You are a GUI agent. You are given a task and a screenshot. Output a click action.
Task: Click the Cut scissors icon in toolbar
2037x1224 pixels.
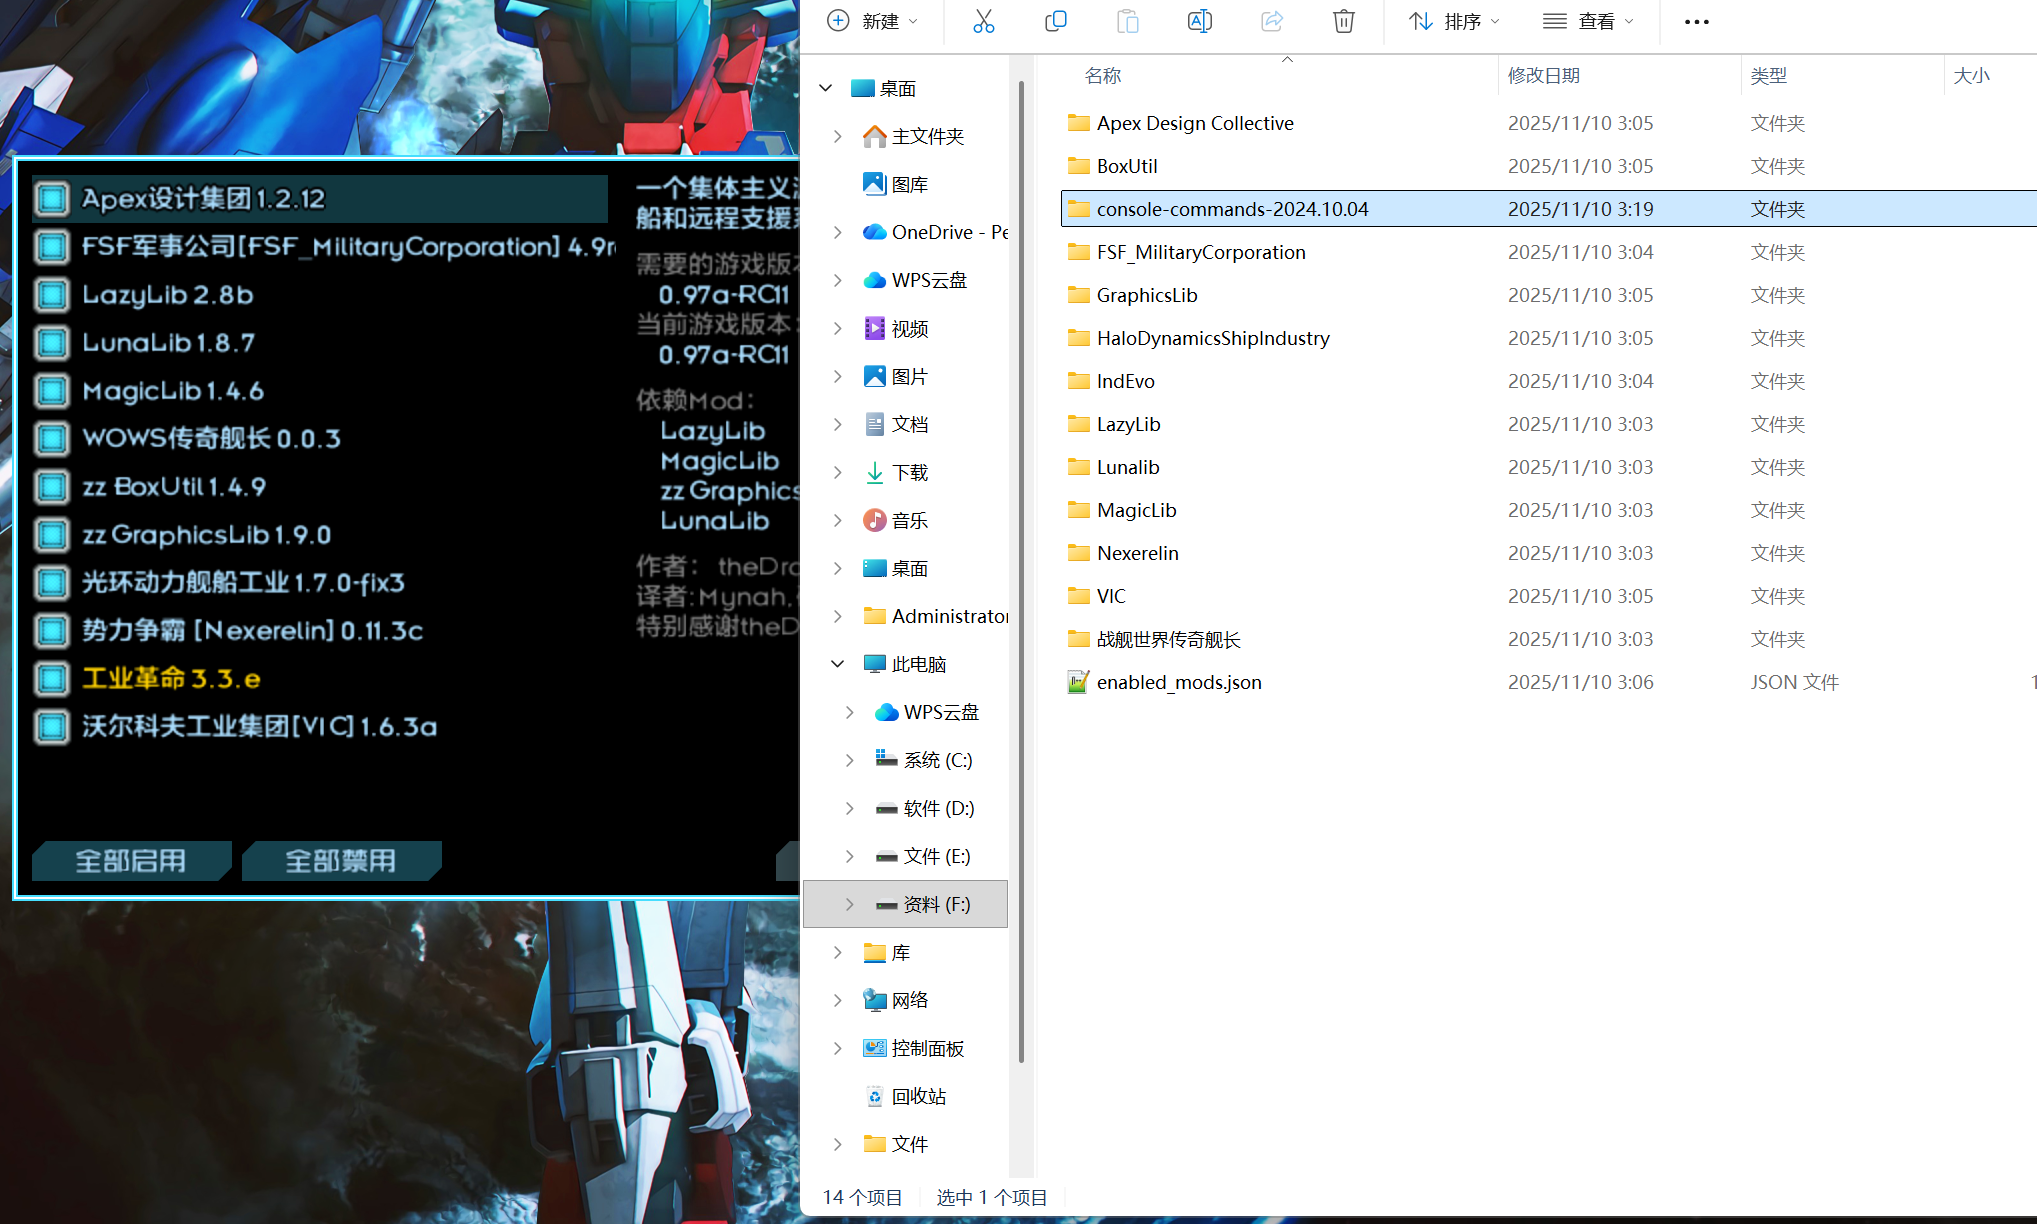[x=983, y=21]
